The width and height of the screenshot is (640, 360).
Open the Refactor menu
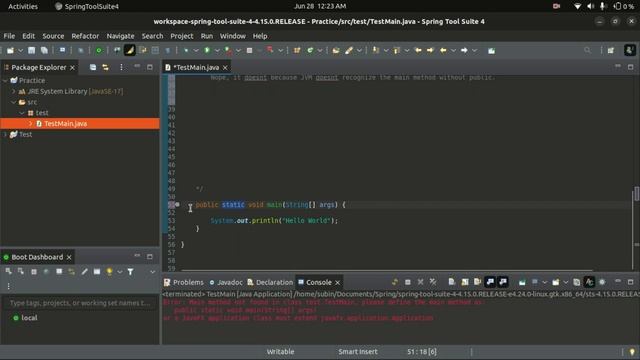pos(85,36)
